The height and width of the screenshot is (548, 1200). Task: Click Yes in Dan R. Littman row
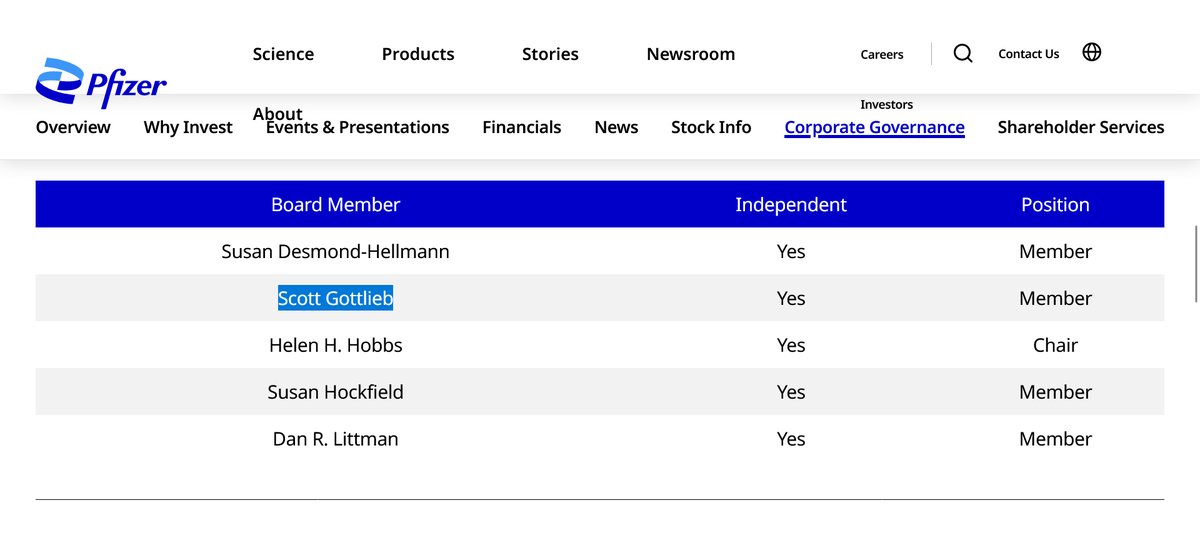[791, 439]
